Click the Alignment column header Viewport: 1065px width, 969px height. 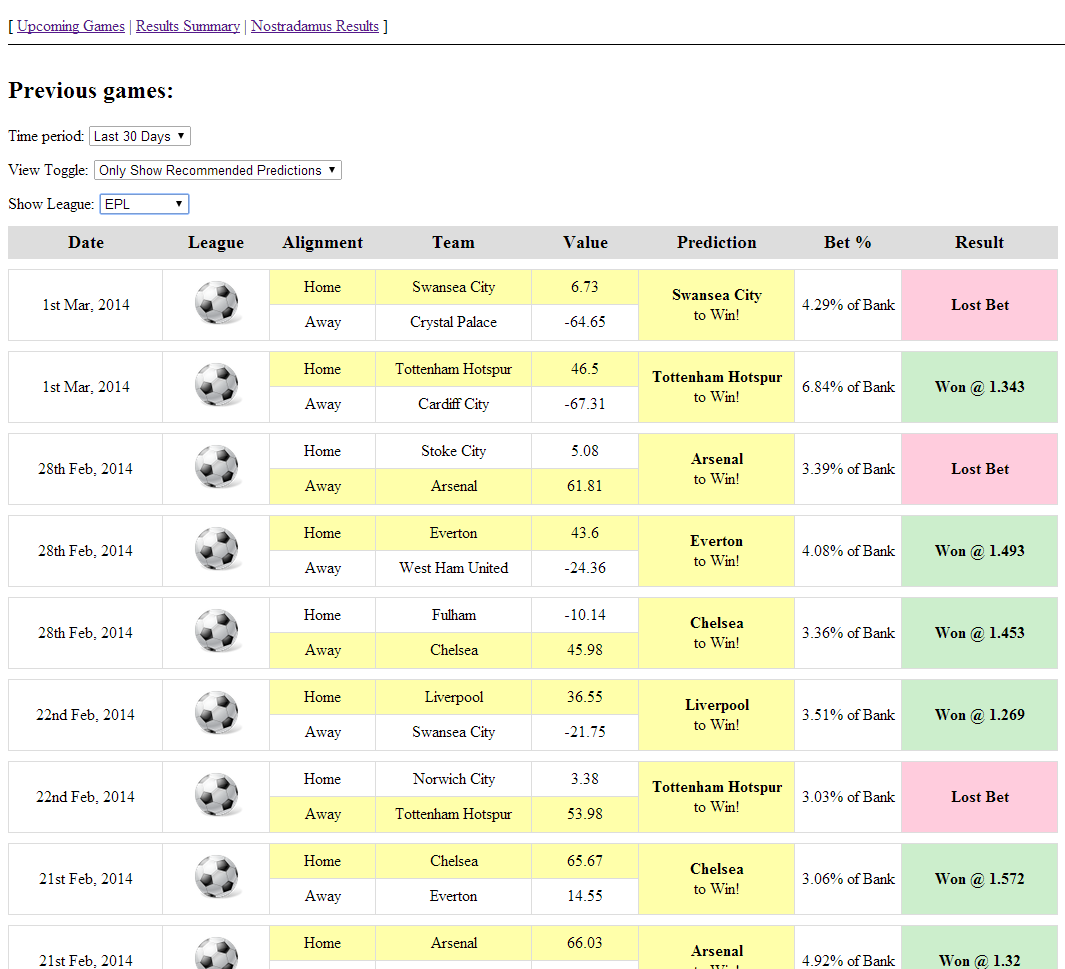pos(323,242)
